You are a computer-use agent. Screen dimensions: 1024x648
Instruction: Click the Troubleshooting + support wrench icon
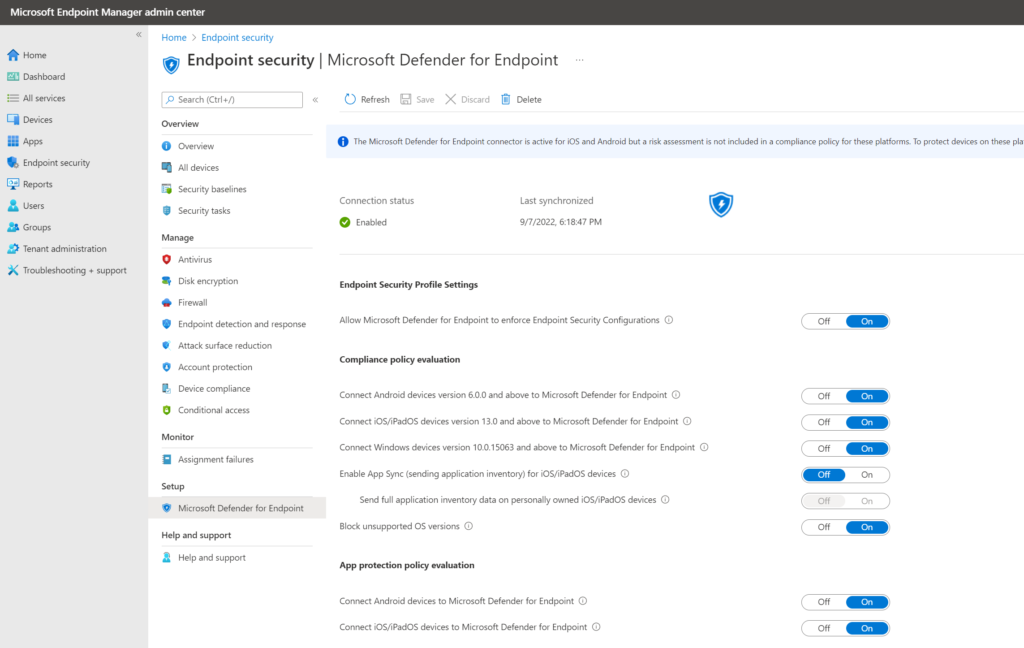(x=13, y=270)
